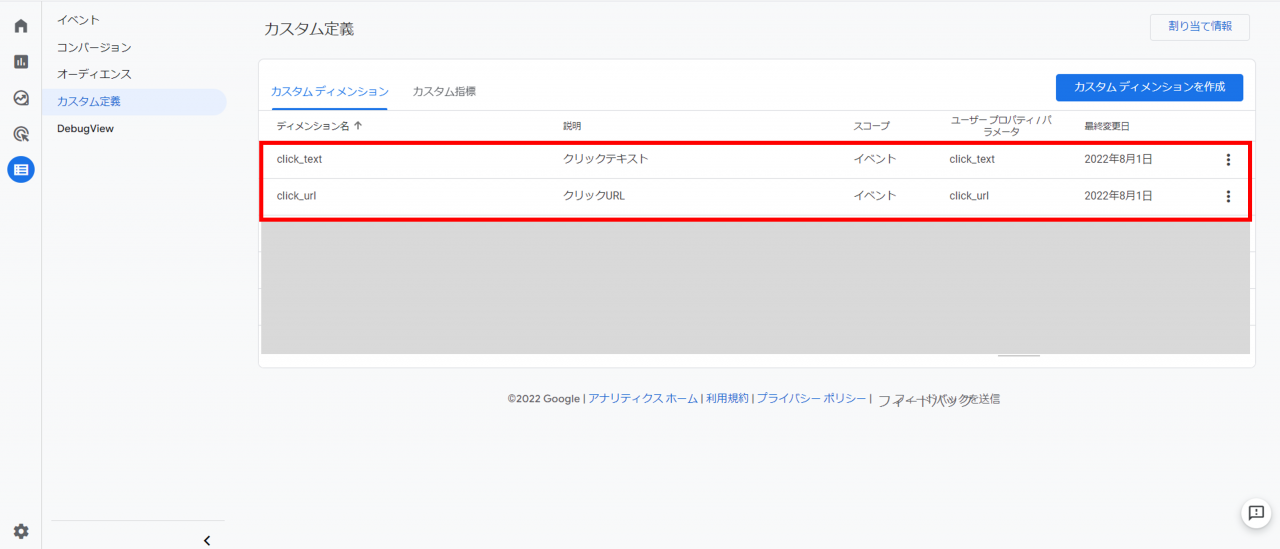1280x549 pixels.
Task: Open the オーディエンス menu item
Action: [x=94, y=74]
